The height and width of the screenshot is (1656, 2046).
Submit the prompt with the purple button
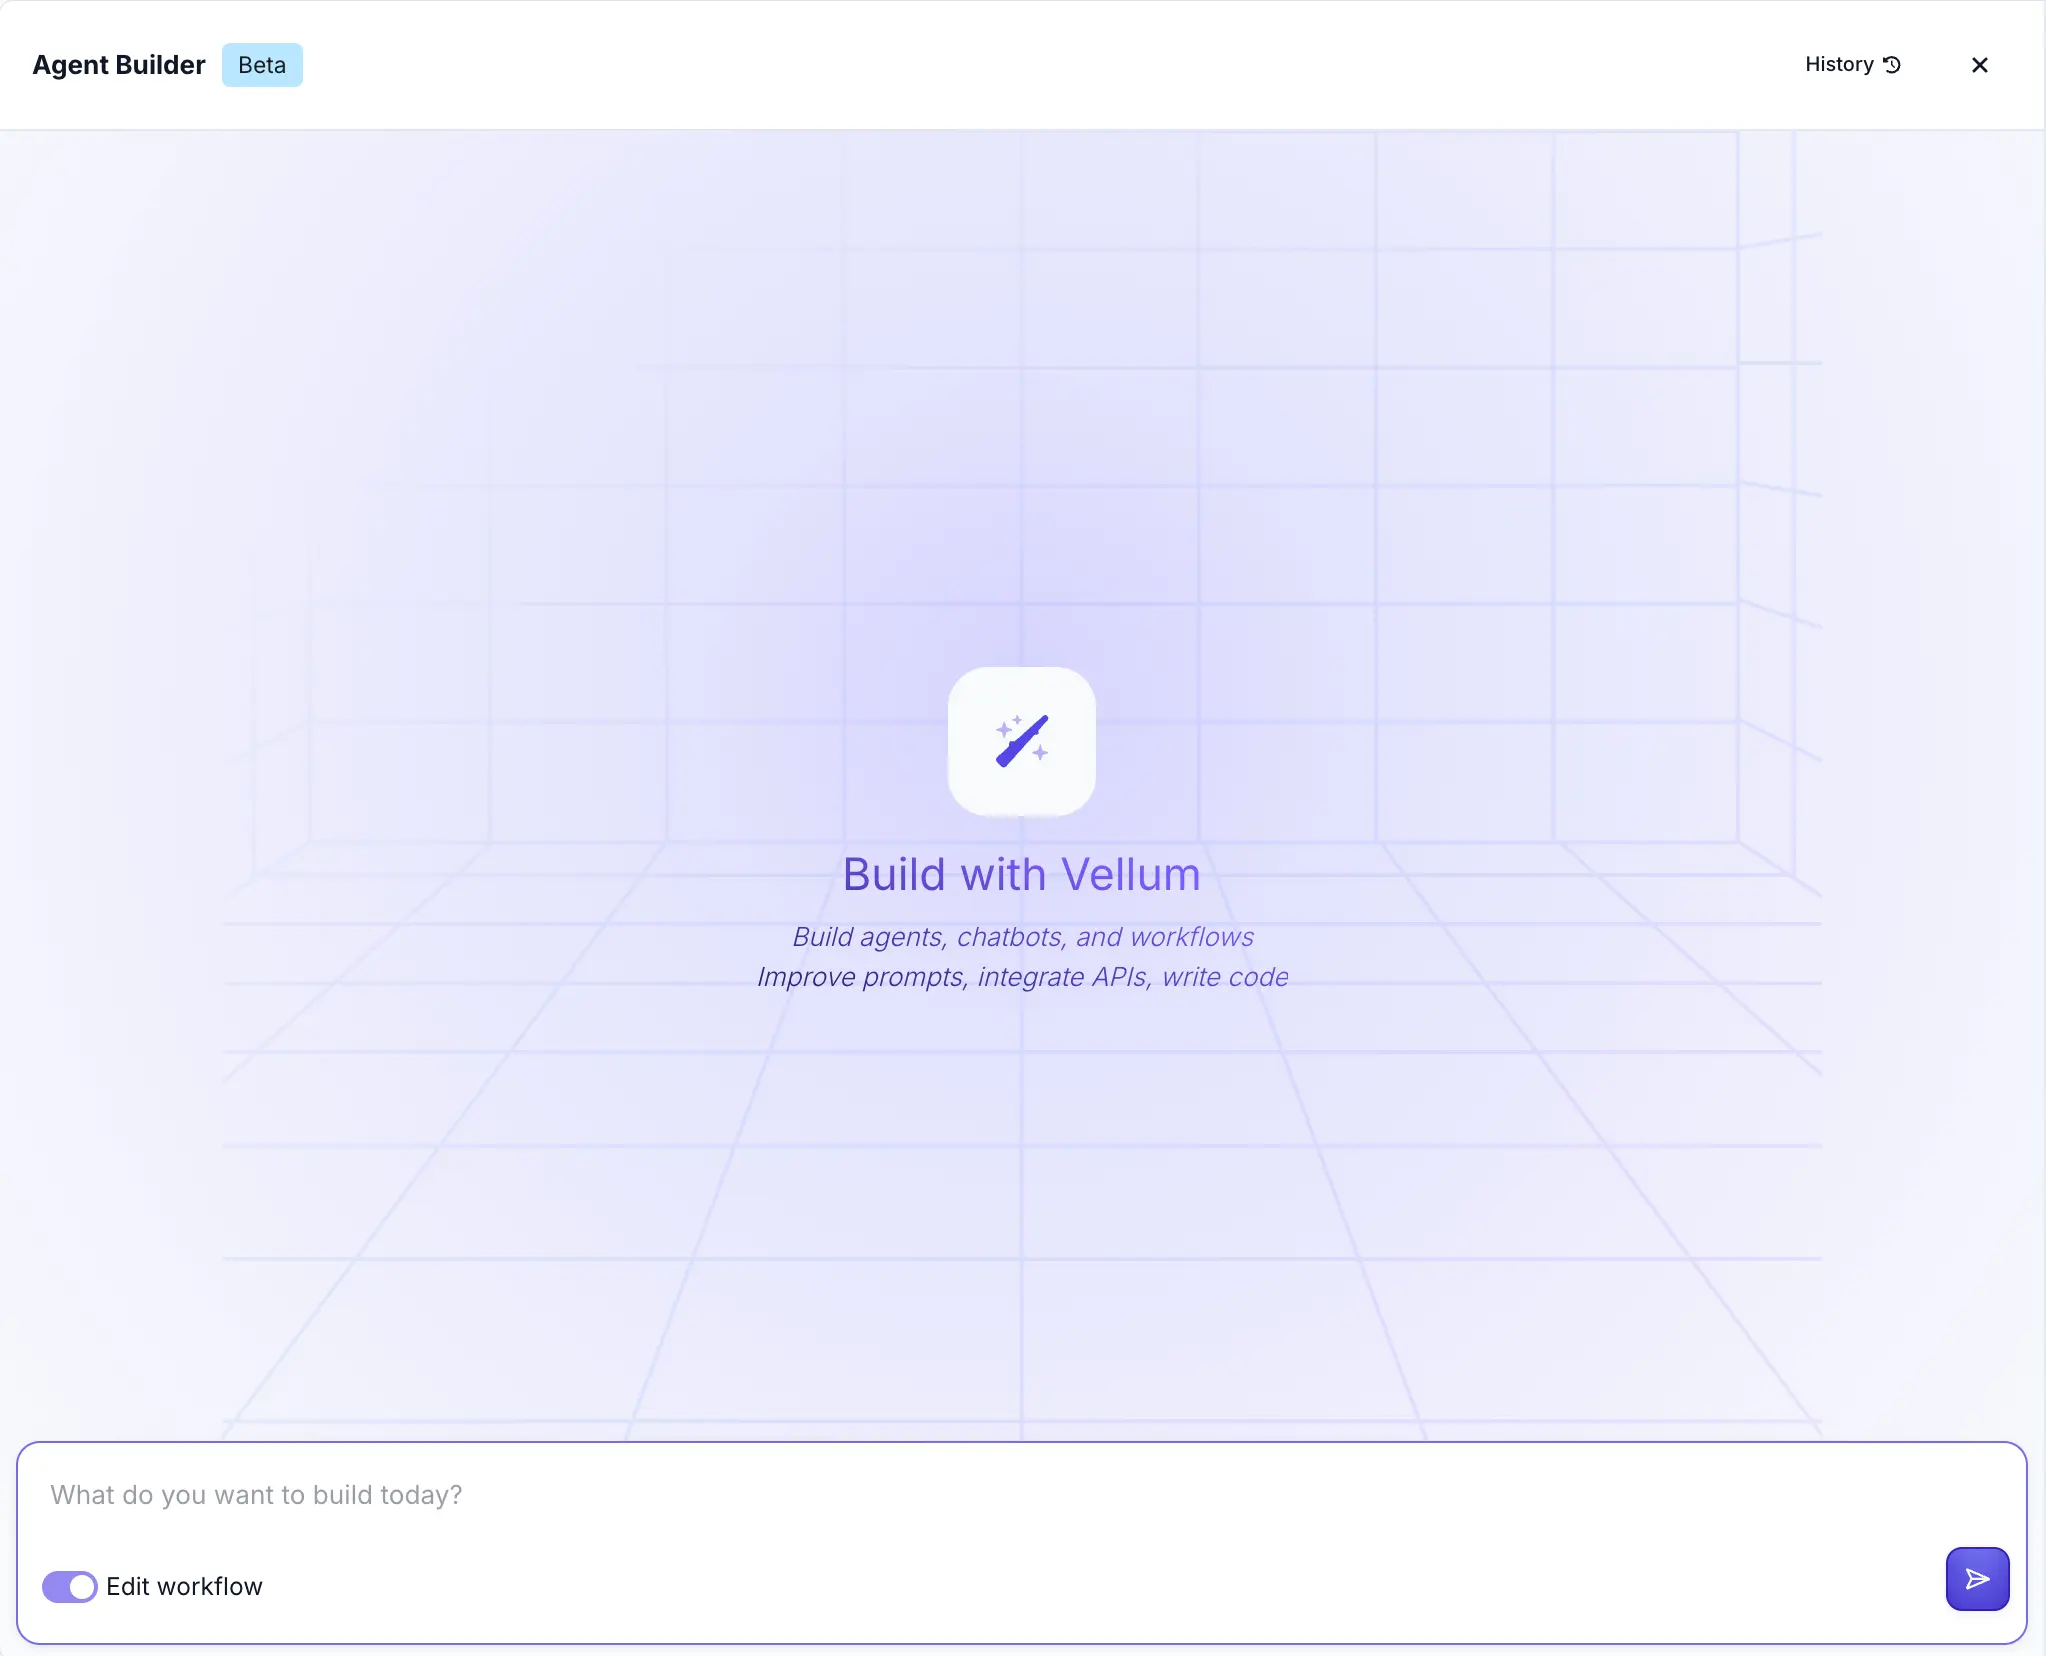point(1977,1579)
